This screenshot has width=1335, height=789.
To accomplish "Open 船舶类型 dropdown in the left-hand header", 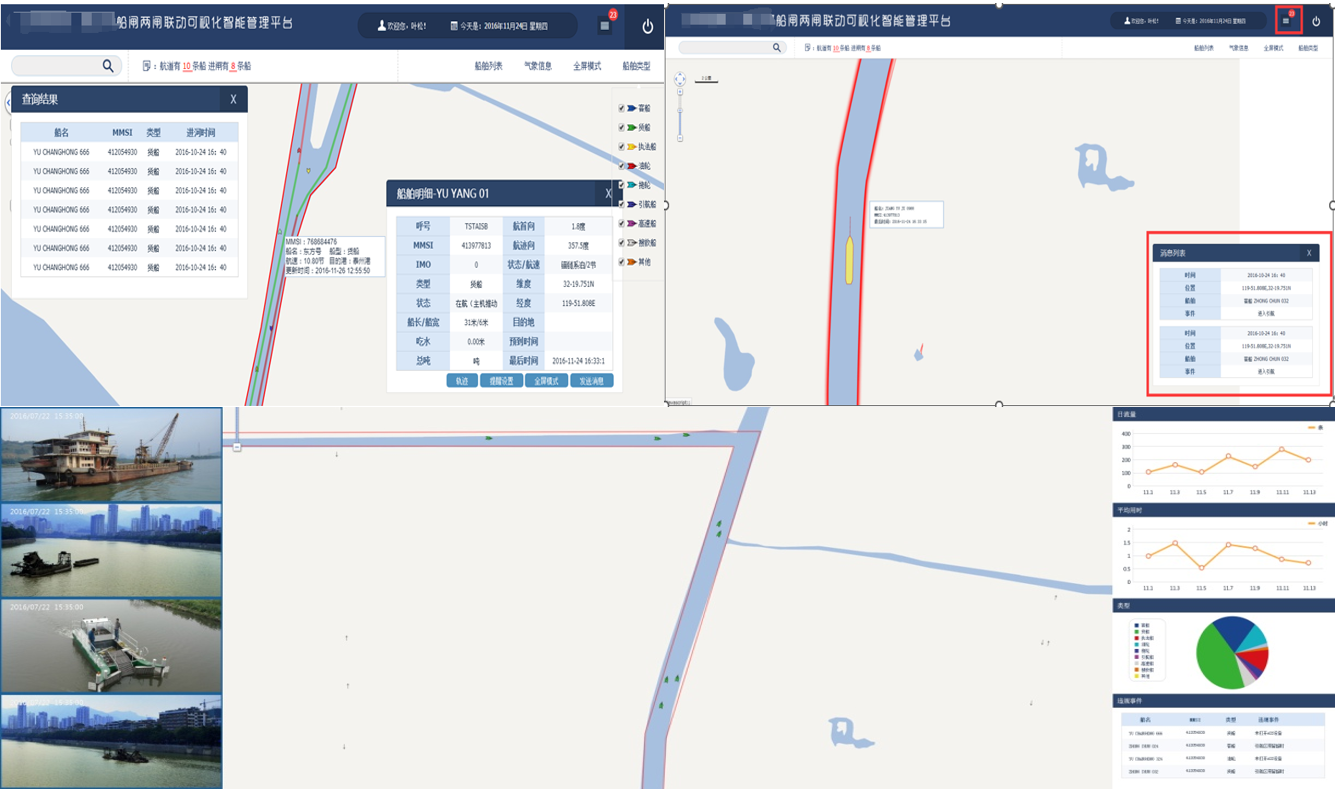I will [x=636, y=66].
